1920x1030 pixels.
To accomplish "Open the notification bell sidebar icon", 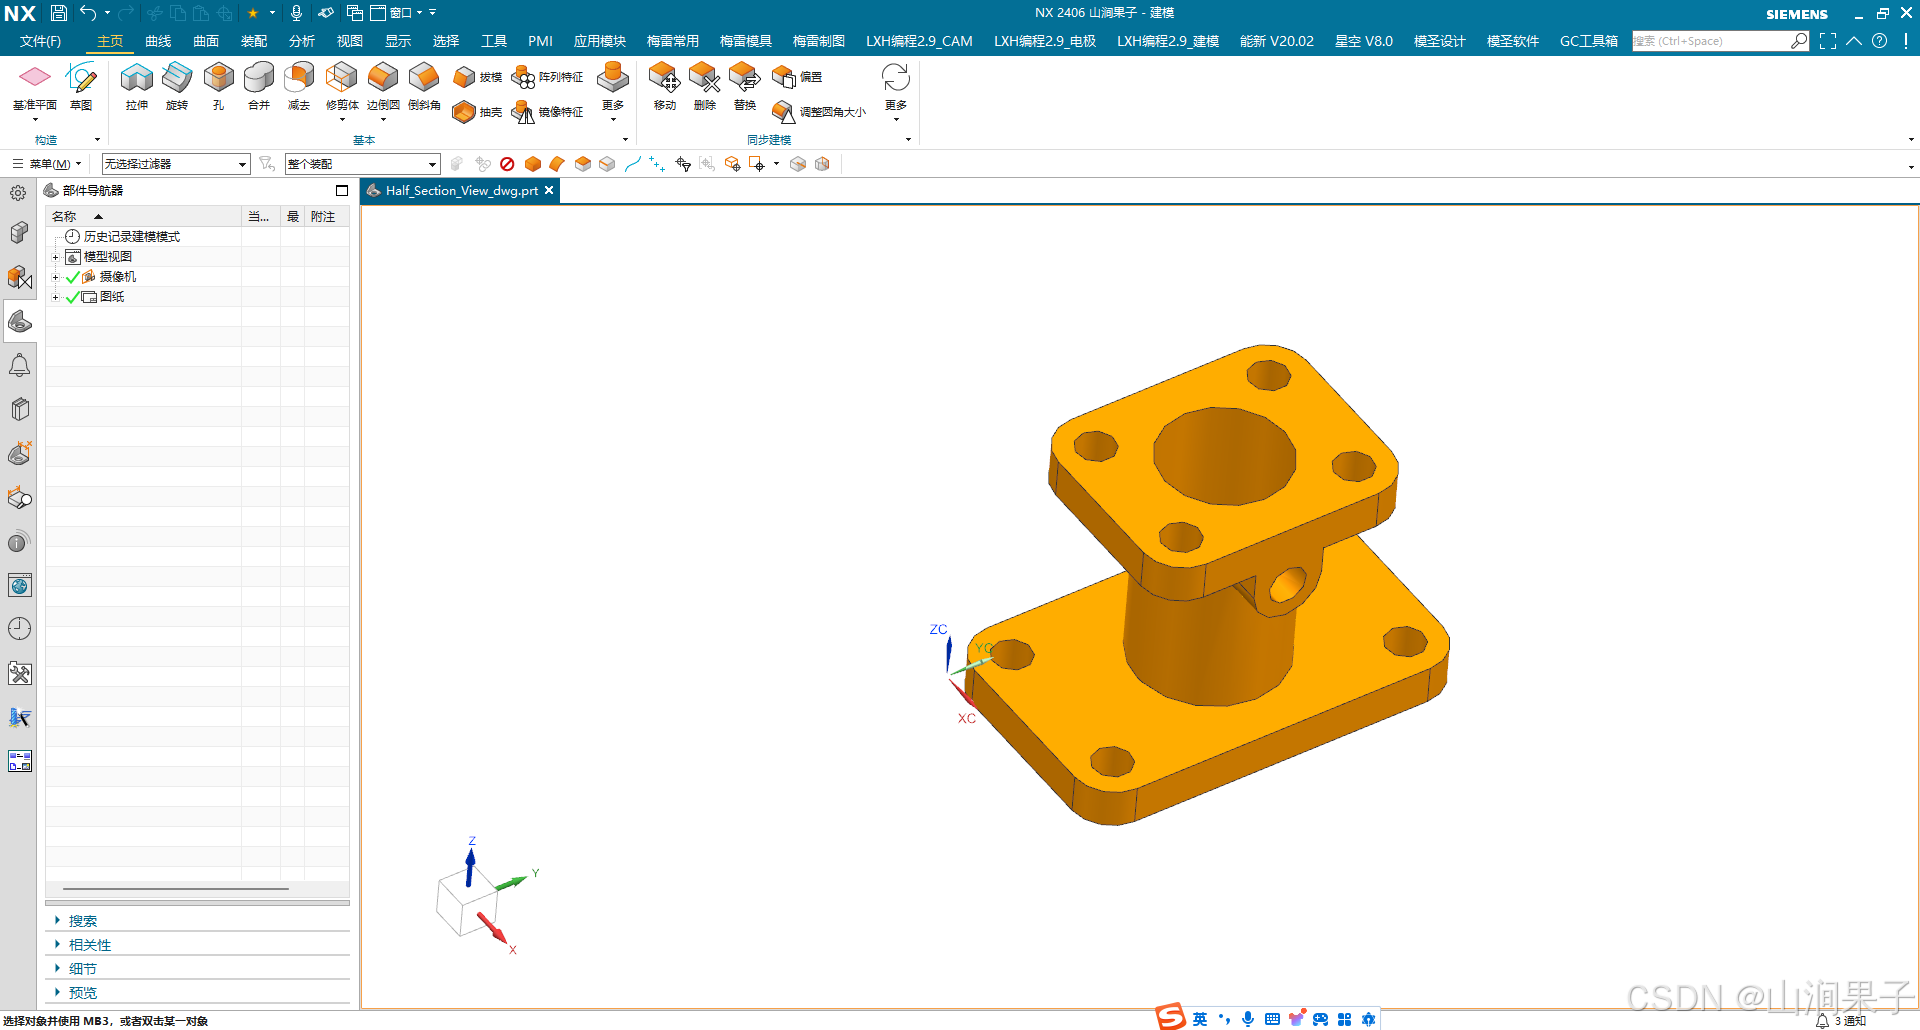I will tap(19, 366).
